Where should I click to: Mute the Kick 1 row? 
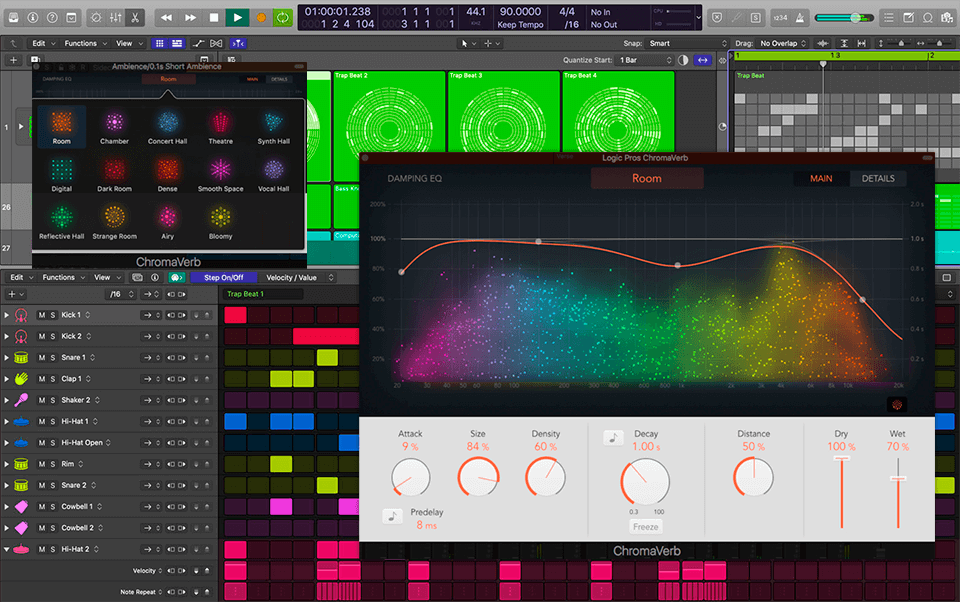pos(42,315)
